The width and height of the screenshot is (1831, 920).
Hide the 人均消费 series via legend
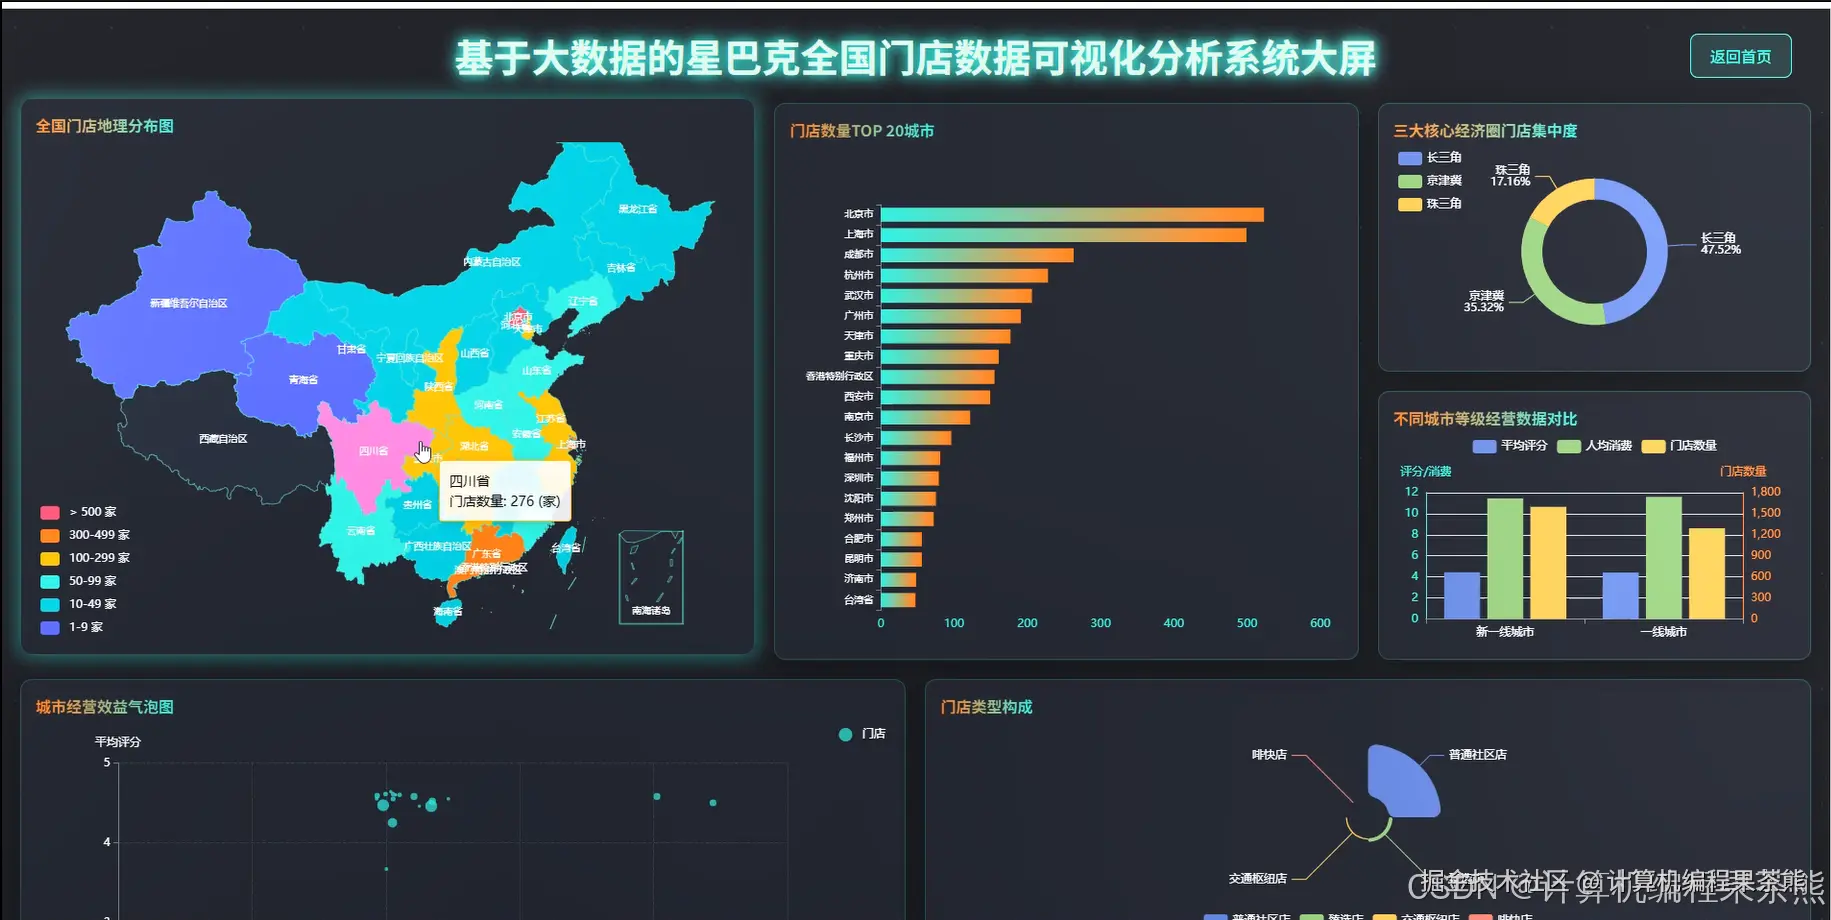pos(1595,446)
